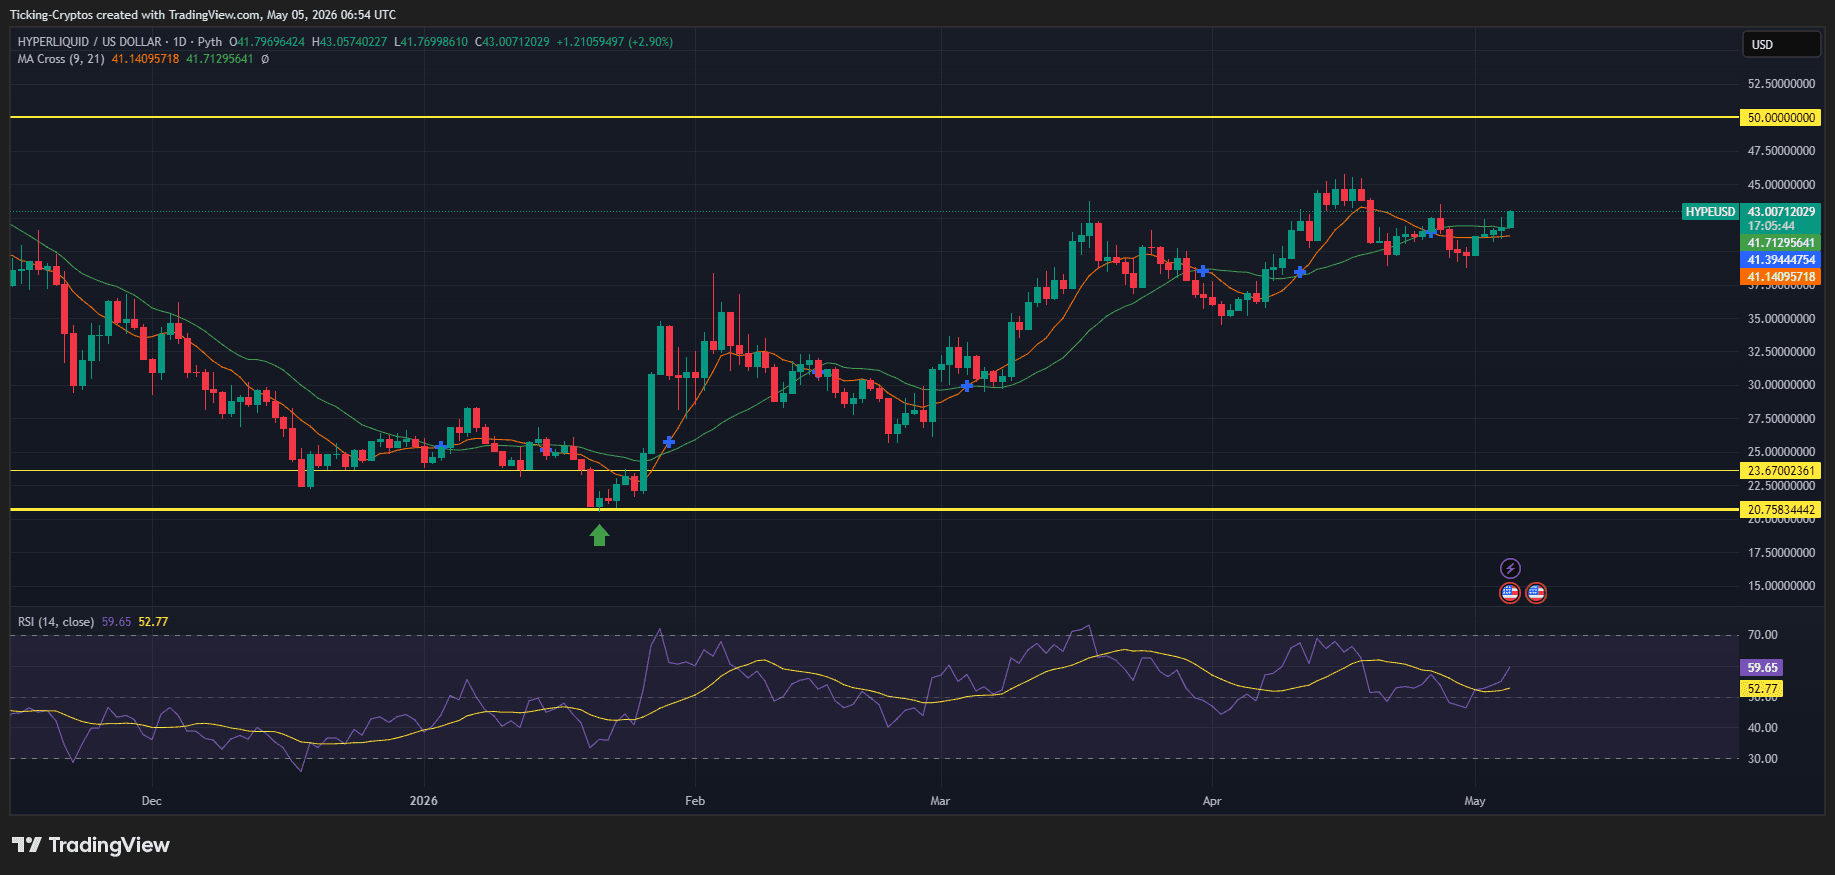Click the 15.00000000 price axis label
The image size is (1835, 875).
[1781, 586]
